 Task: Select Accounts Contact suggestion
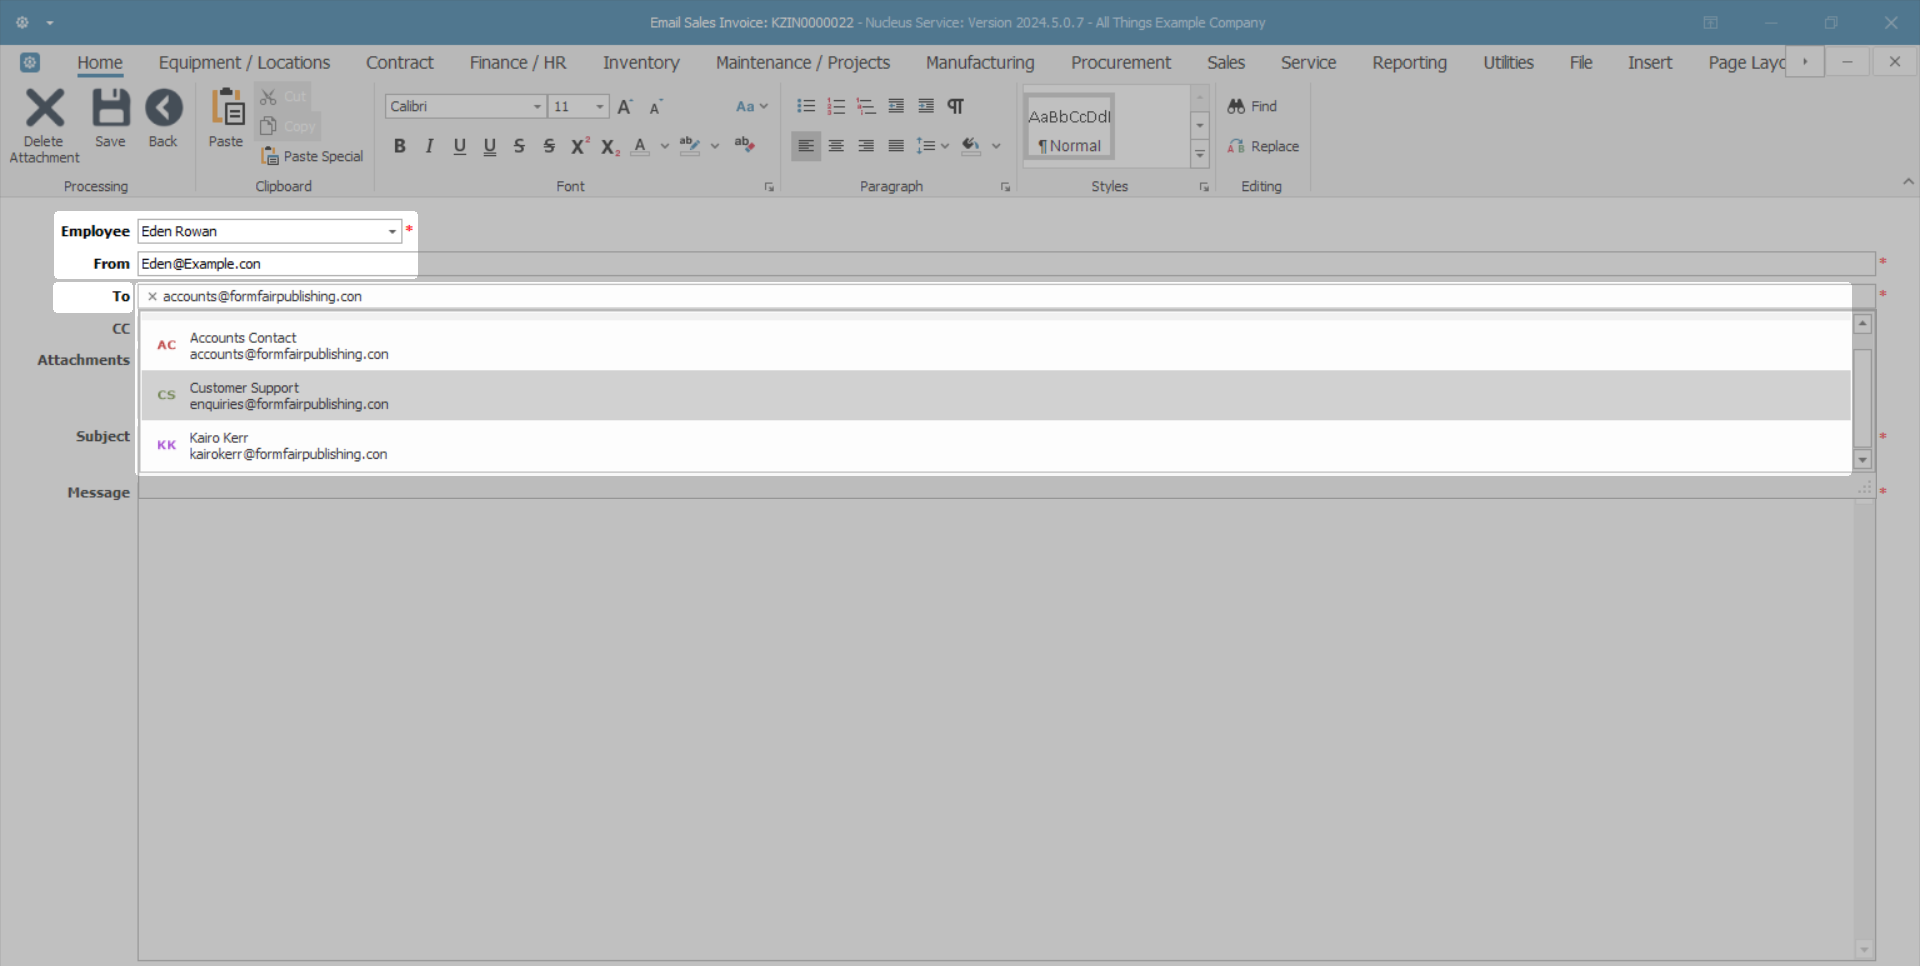point(996,346)
